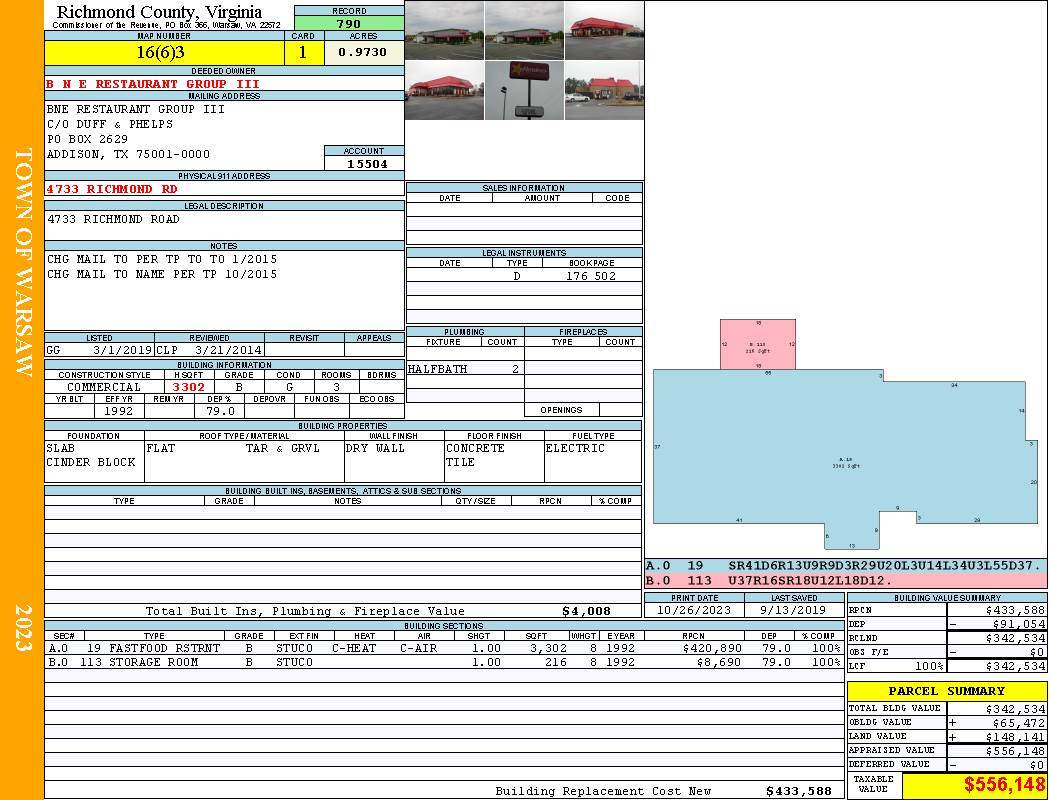
Task: Click the built-ins total value $4,008
Action: [x=586, y=611]
